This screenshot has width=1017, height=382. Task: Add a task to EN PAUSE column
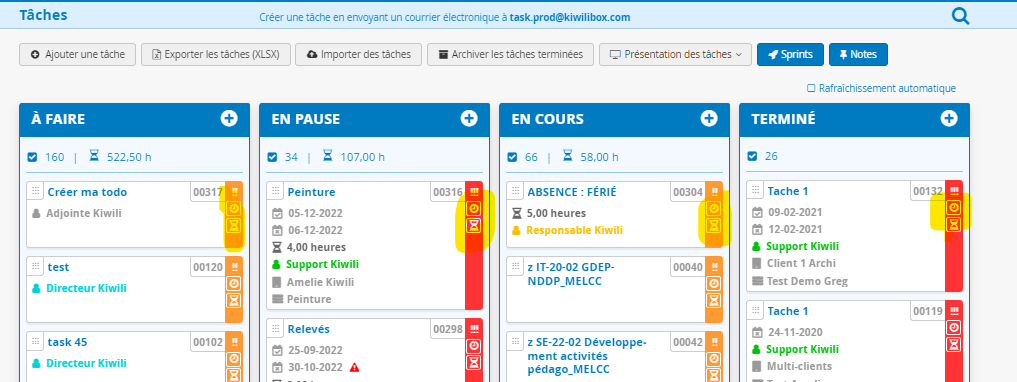469,118
